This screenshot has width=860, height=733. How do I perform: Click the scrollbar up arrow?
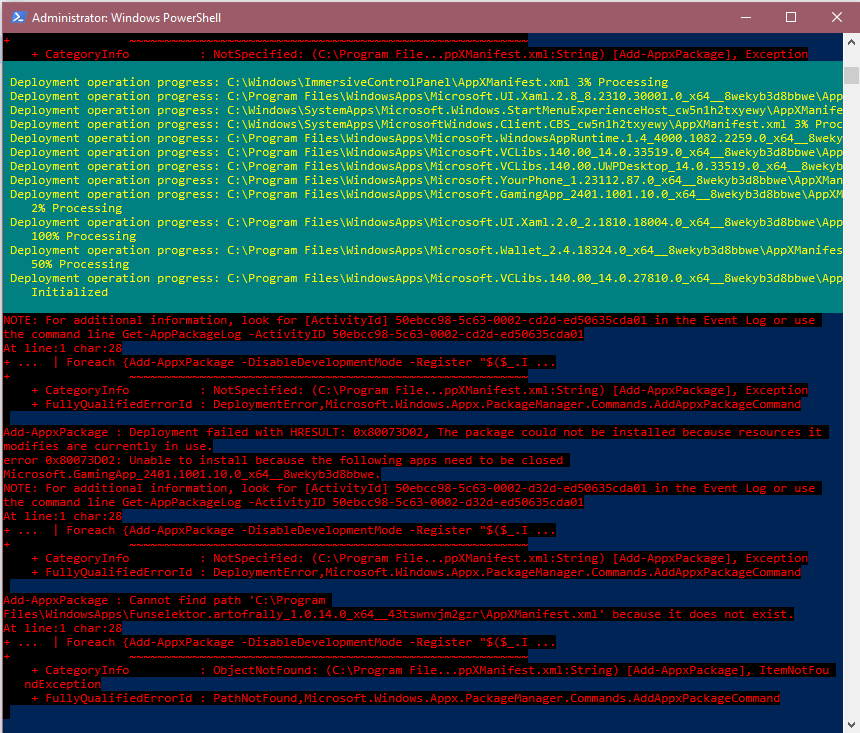(851, 42)
